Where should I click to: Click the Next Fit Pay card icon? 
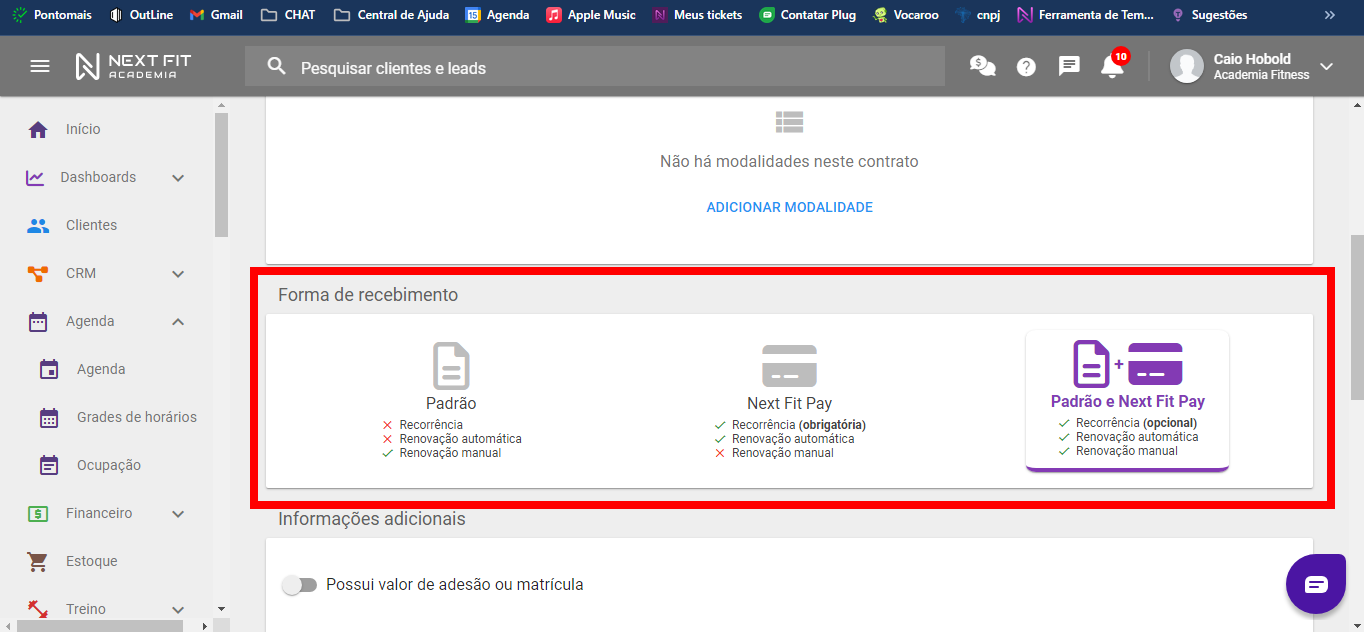789,366
